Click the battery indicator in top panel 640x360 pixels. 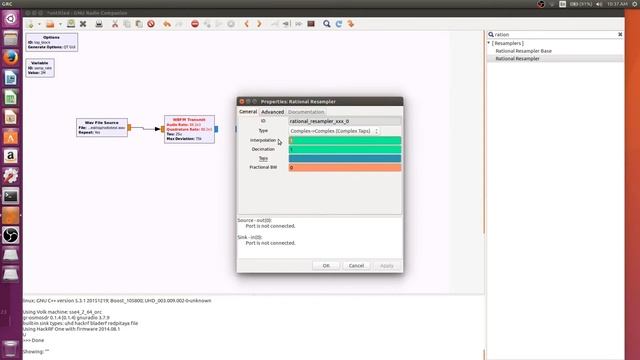(x=581, y=4)
